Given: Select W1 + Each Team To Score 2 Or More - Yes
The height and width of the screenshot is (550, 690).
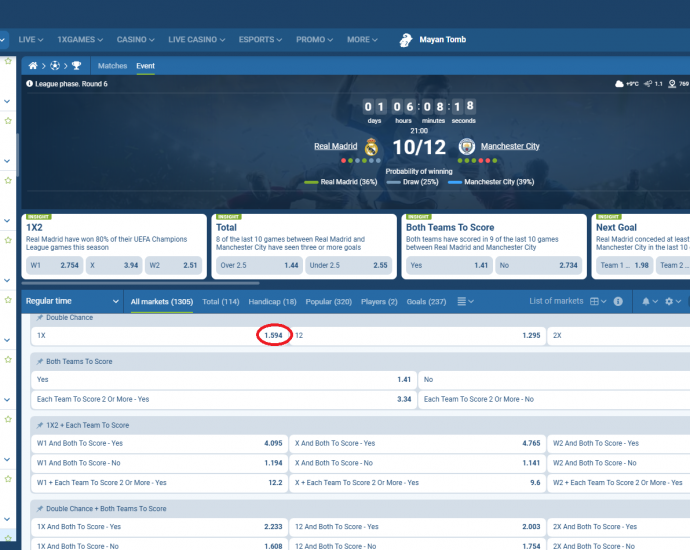Looking at the screenshot, I should 160,483.
